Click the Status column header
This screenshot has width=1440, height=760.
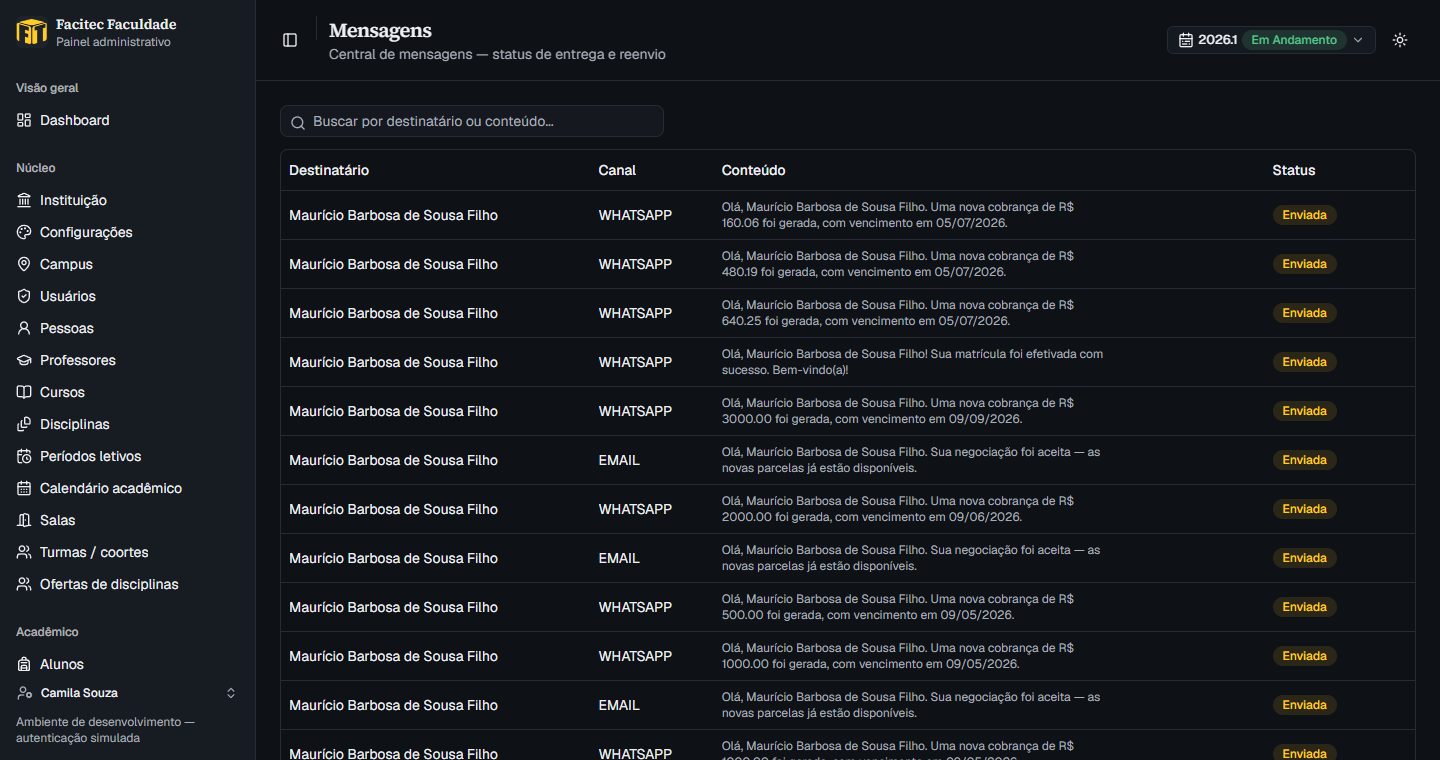(1294, 170)
